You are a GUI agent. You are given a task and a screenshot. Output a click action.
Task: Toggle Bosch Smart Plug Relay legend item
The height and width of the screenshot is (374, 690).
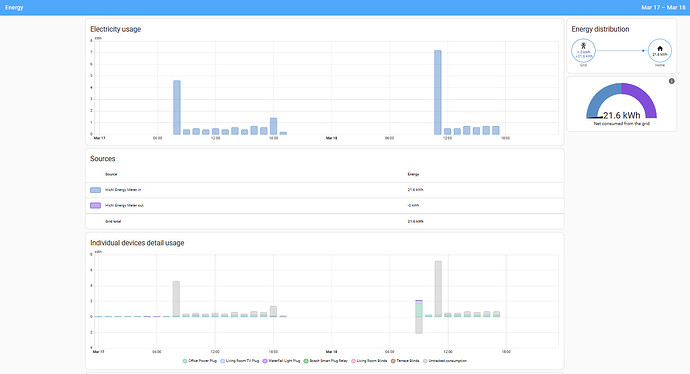click(x=326, y=361)
